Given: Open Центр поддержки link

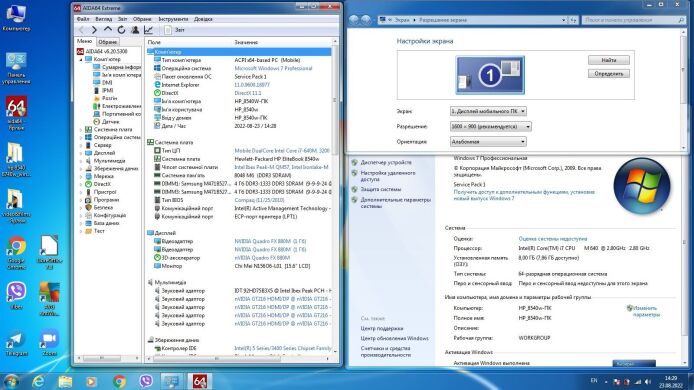Looking at the screenshot, I should (382, 328).
